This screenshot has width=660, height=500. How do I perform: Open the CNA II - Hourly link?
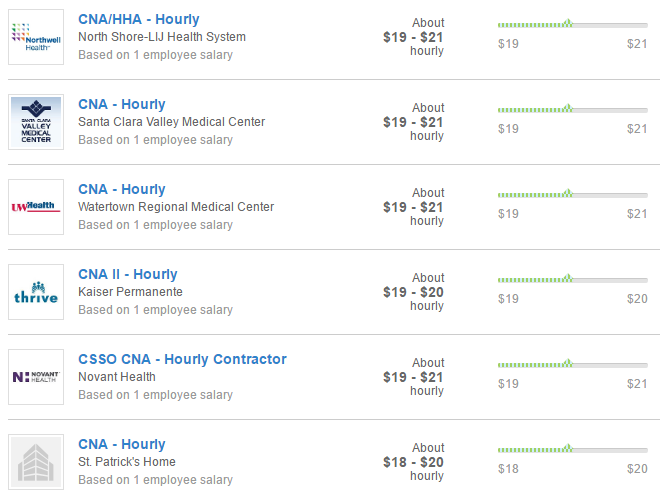pyautogui.click(x=128, y=274)
